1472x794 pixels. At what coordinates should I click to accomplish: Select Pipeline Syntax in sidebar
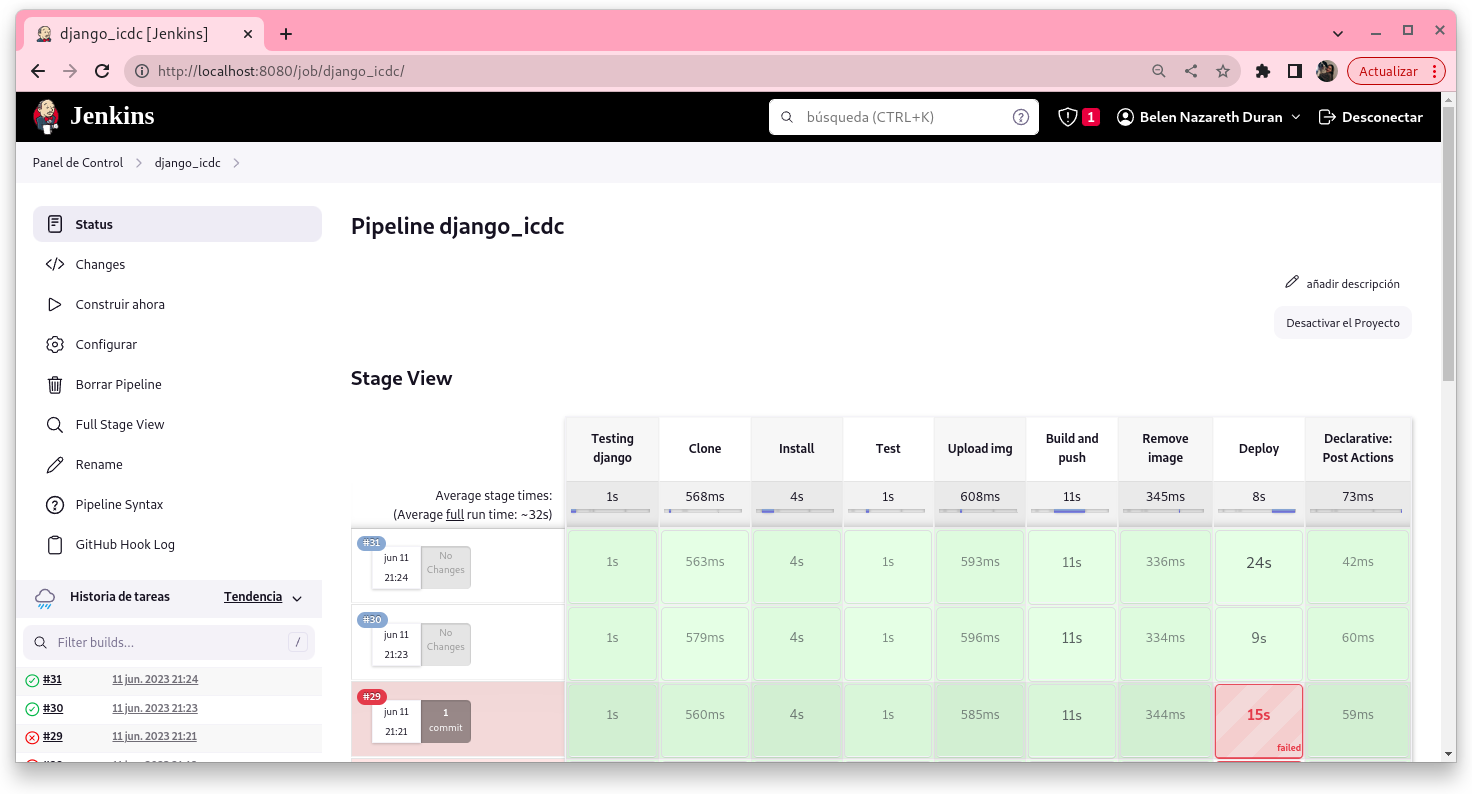tap(119, 505)
